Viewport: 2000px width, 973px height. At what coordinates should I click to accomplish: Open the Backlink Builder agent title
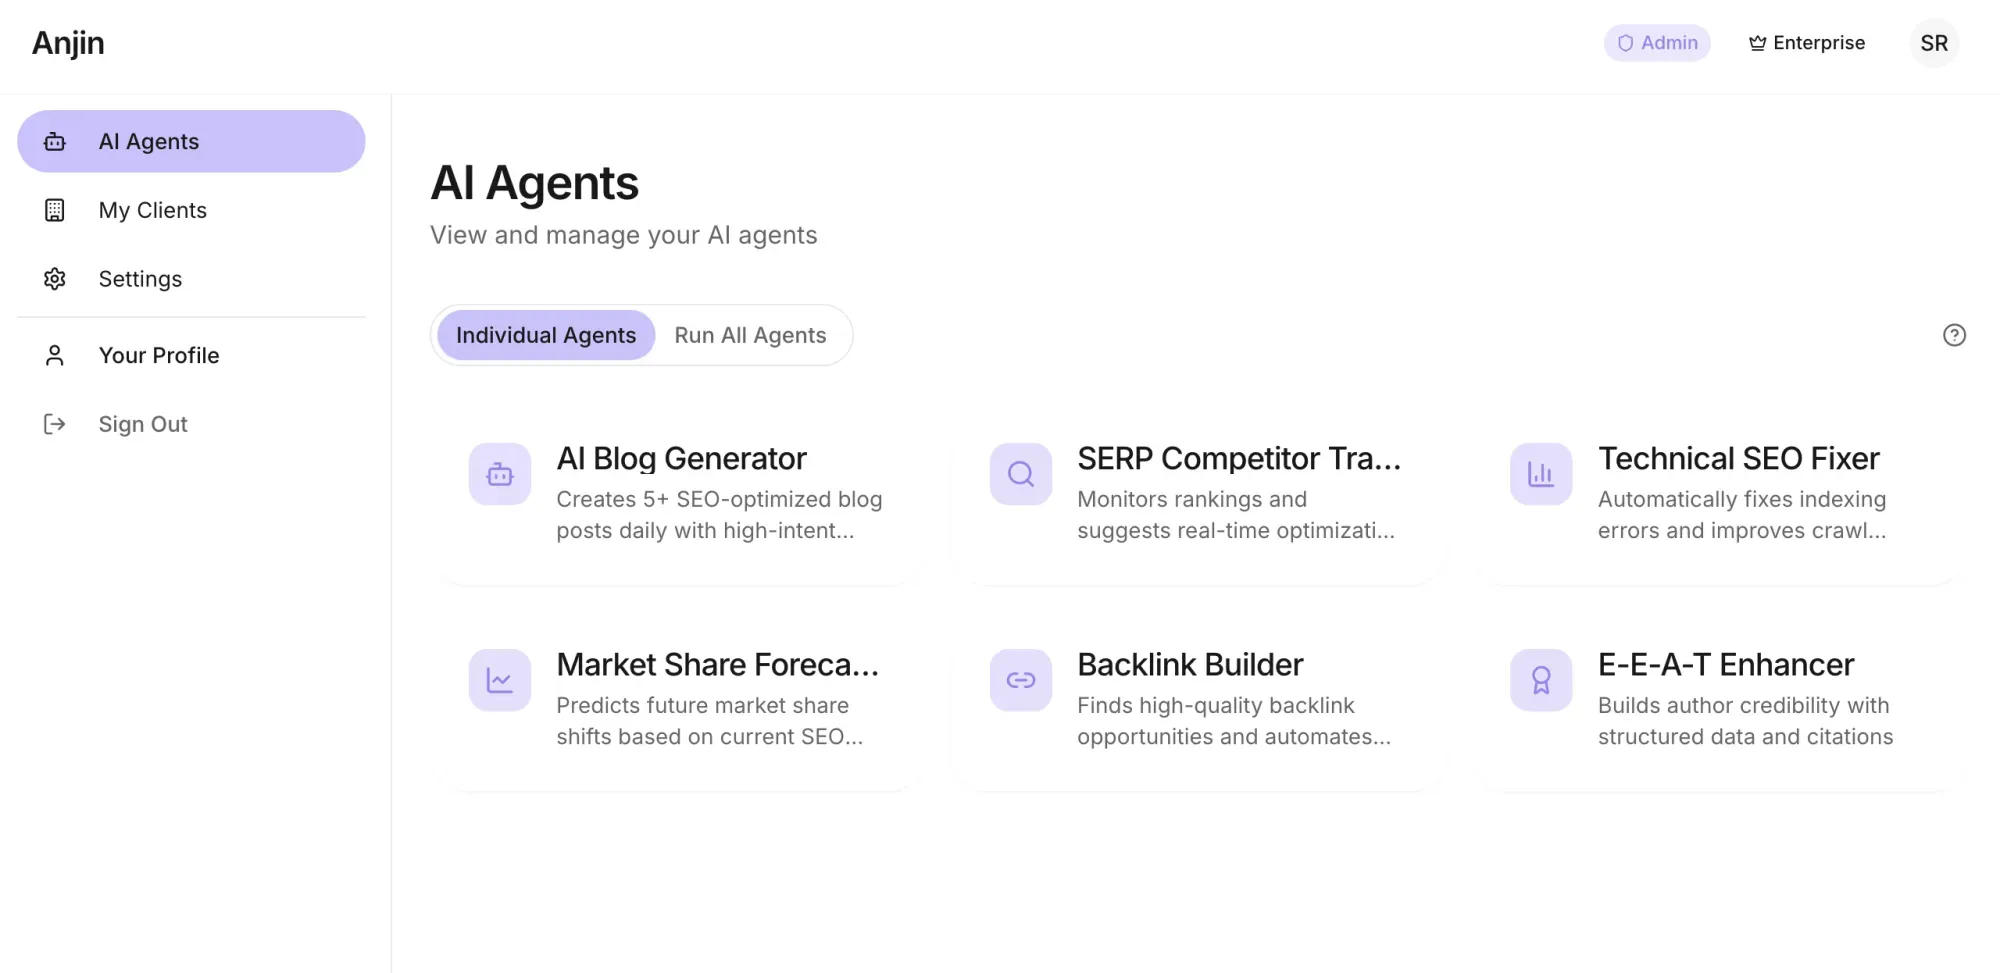tap(1190, 664)
